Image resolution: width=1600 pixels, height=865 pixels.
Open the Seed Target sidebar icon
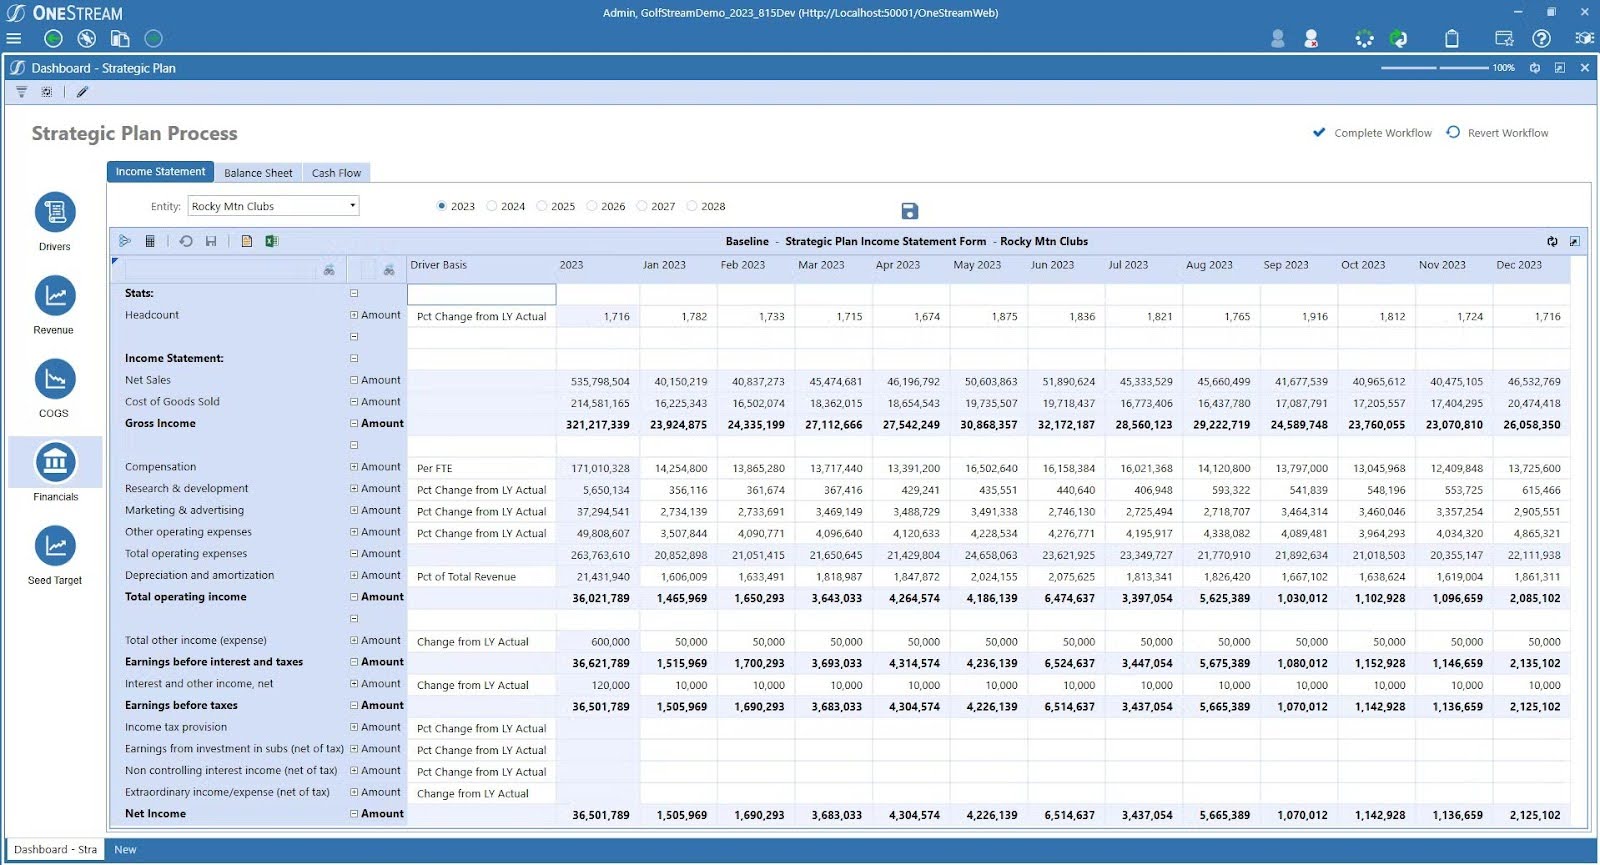click(x=55, y=546)
